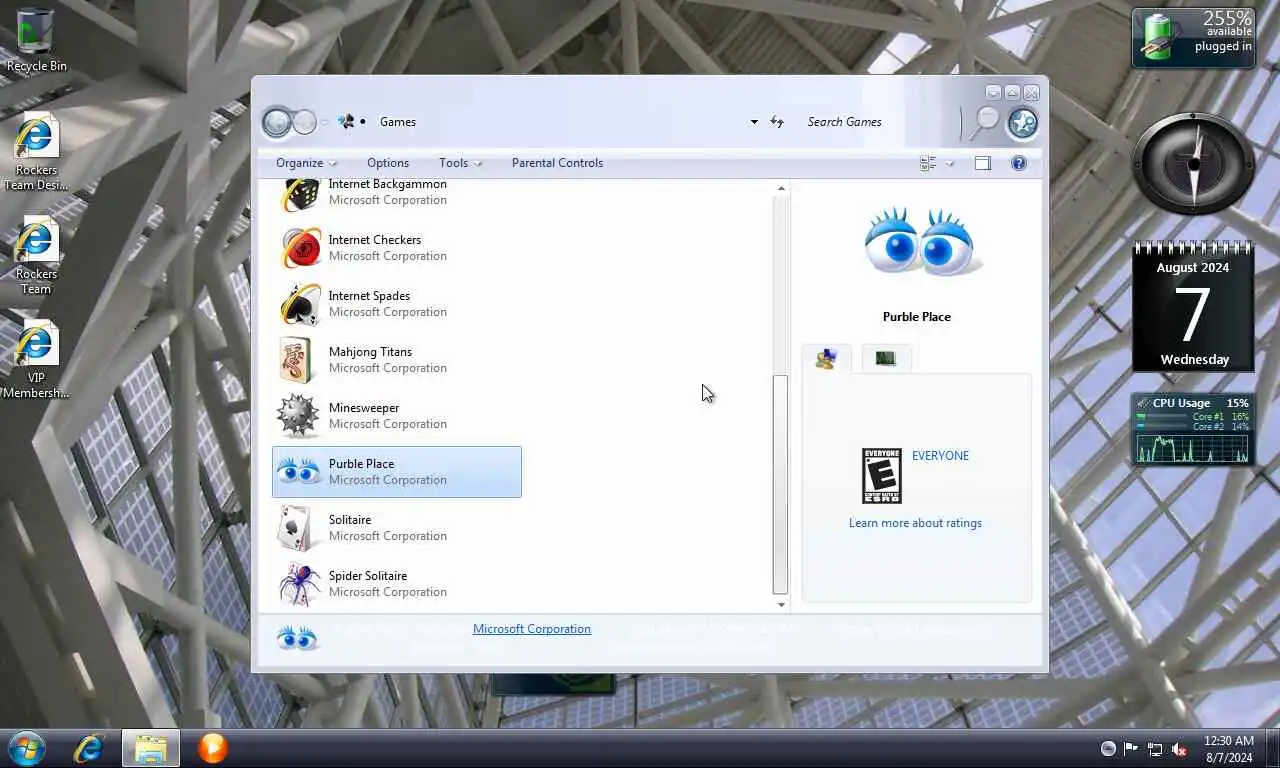Open the performance tab in preview pane
The width and height of the screenshot is (1280, 768).
pos(886,359)
